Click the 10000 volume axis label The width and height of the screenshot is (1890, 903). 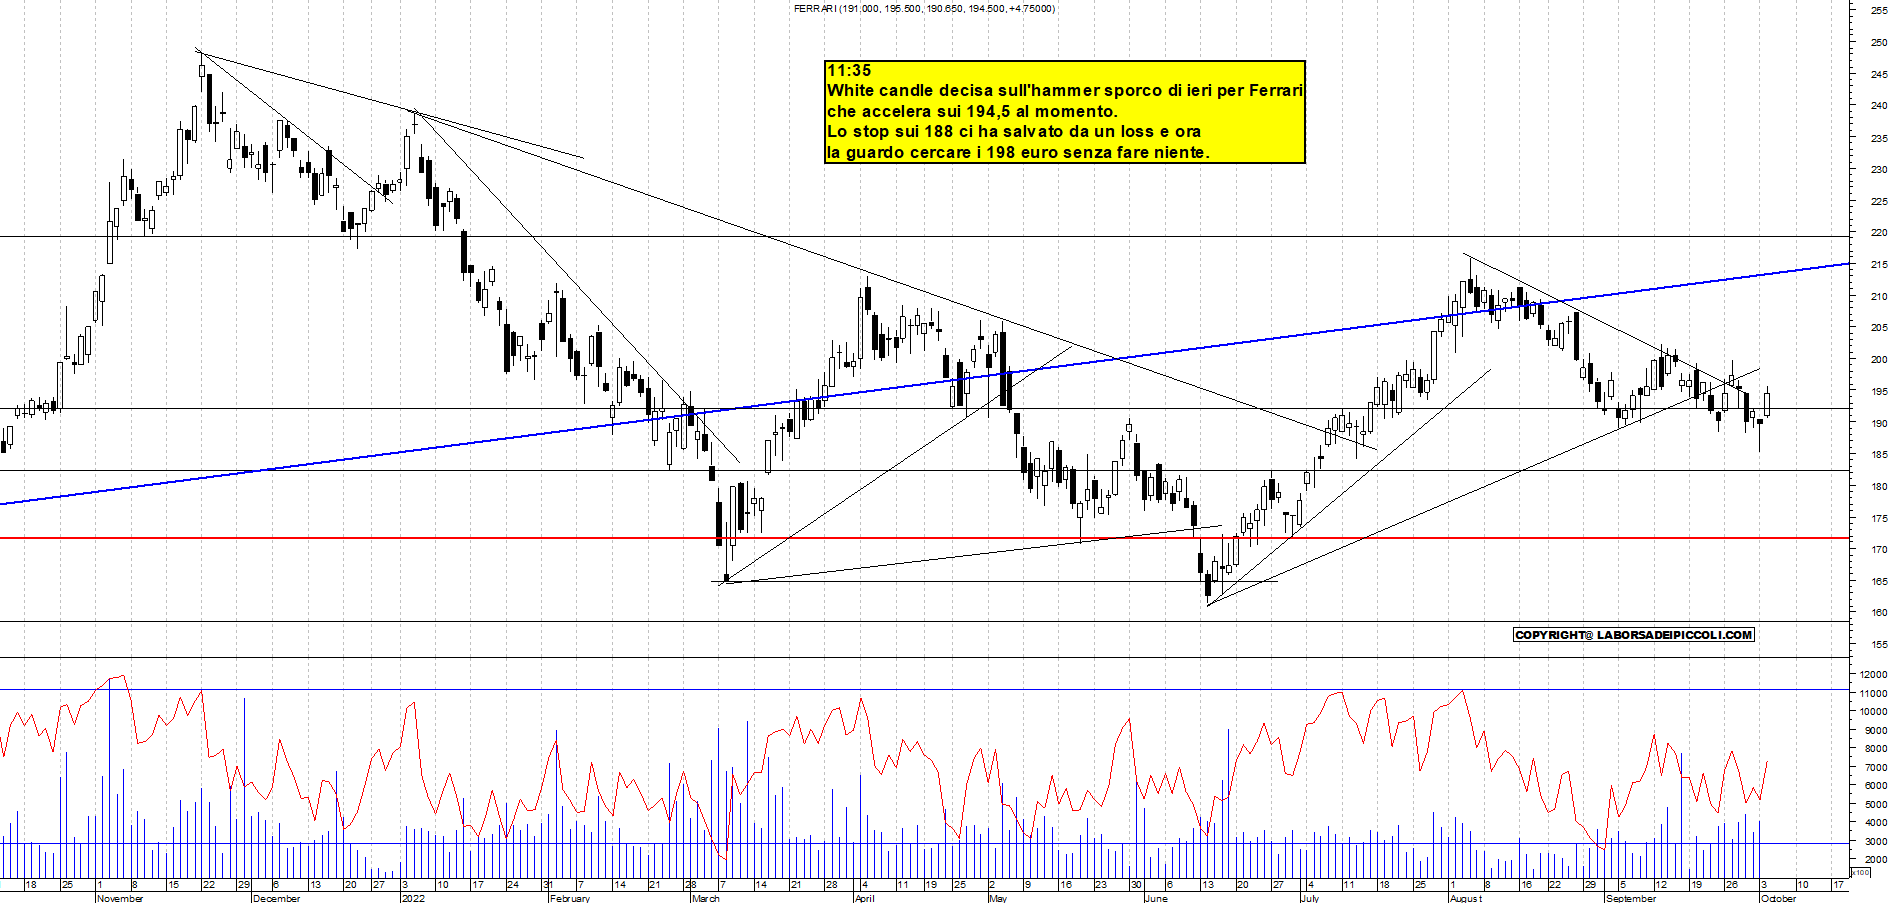point(1873,711)
